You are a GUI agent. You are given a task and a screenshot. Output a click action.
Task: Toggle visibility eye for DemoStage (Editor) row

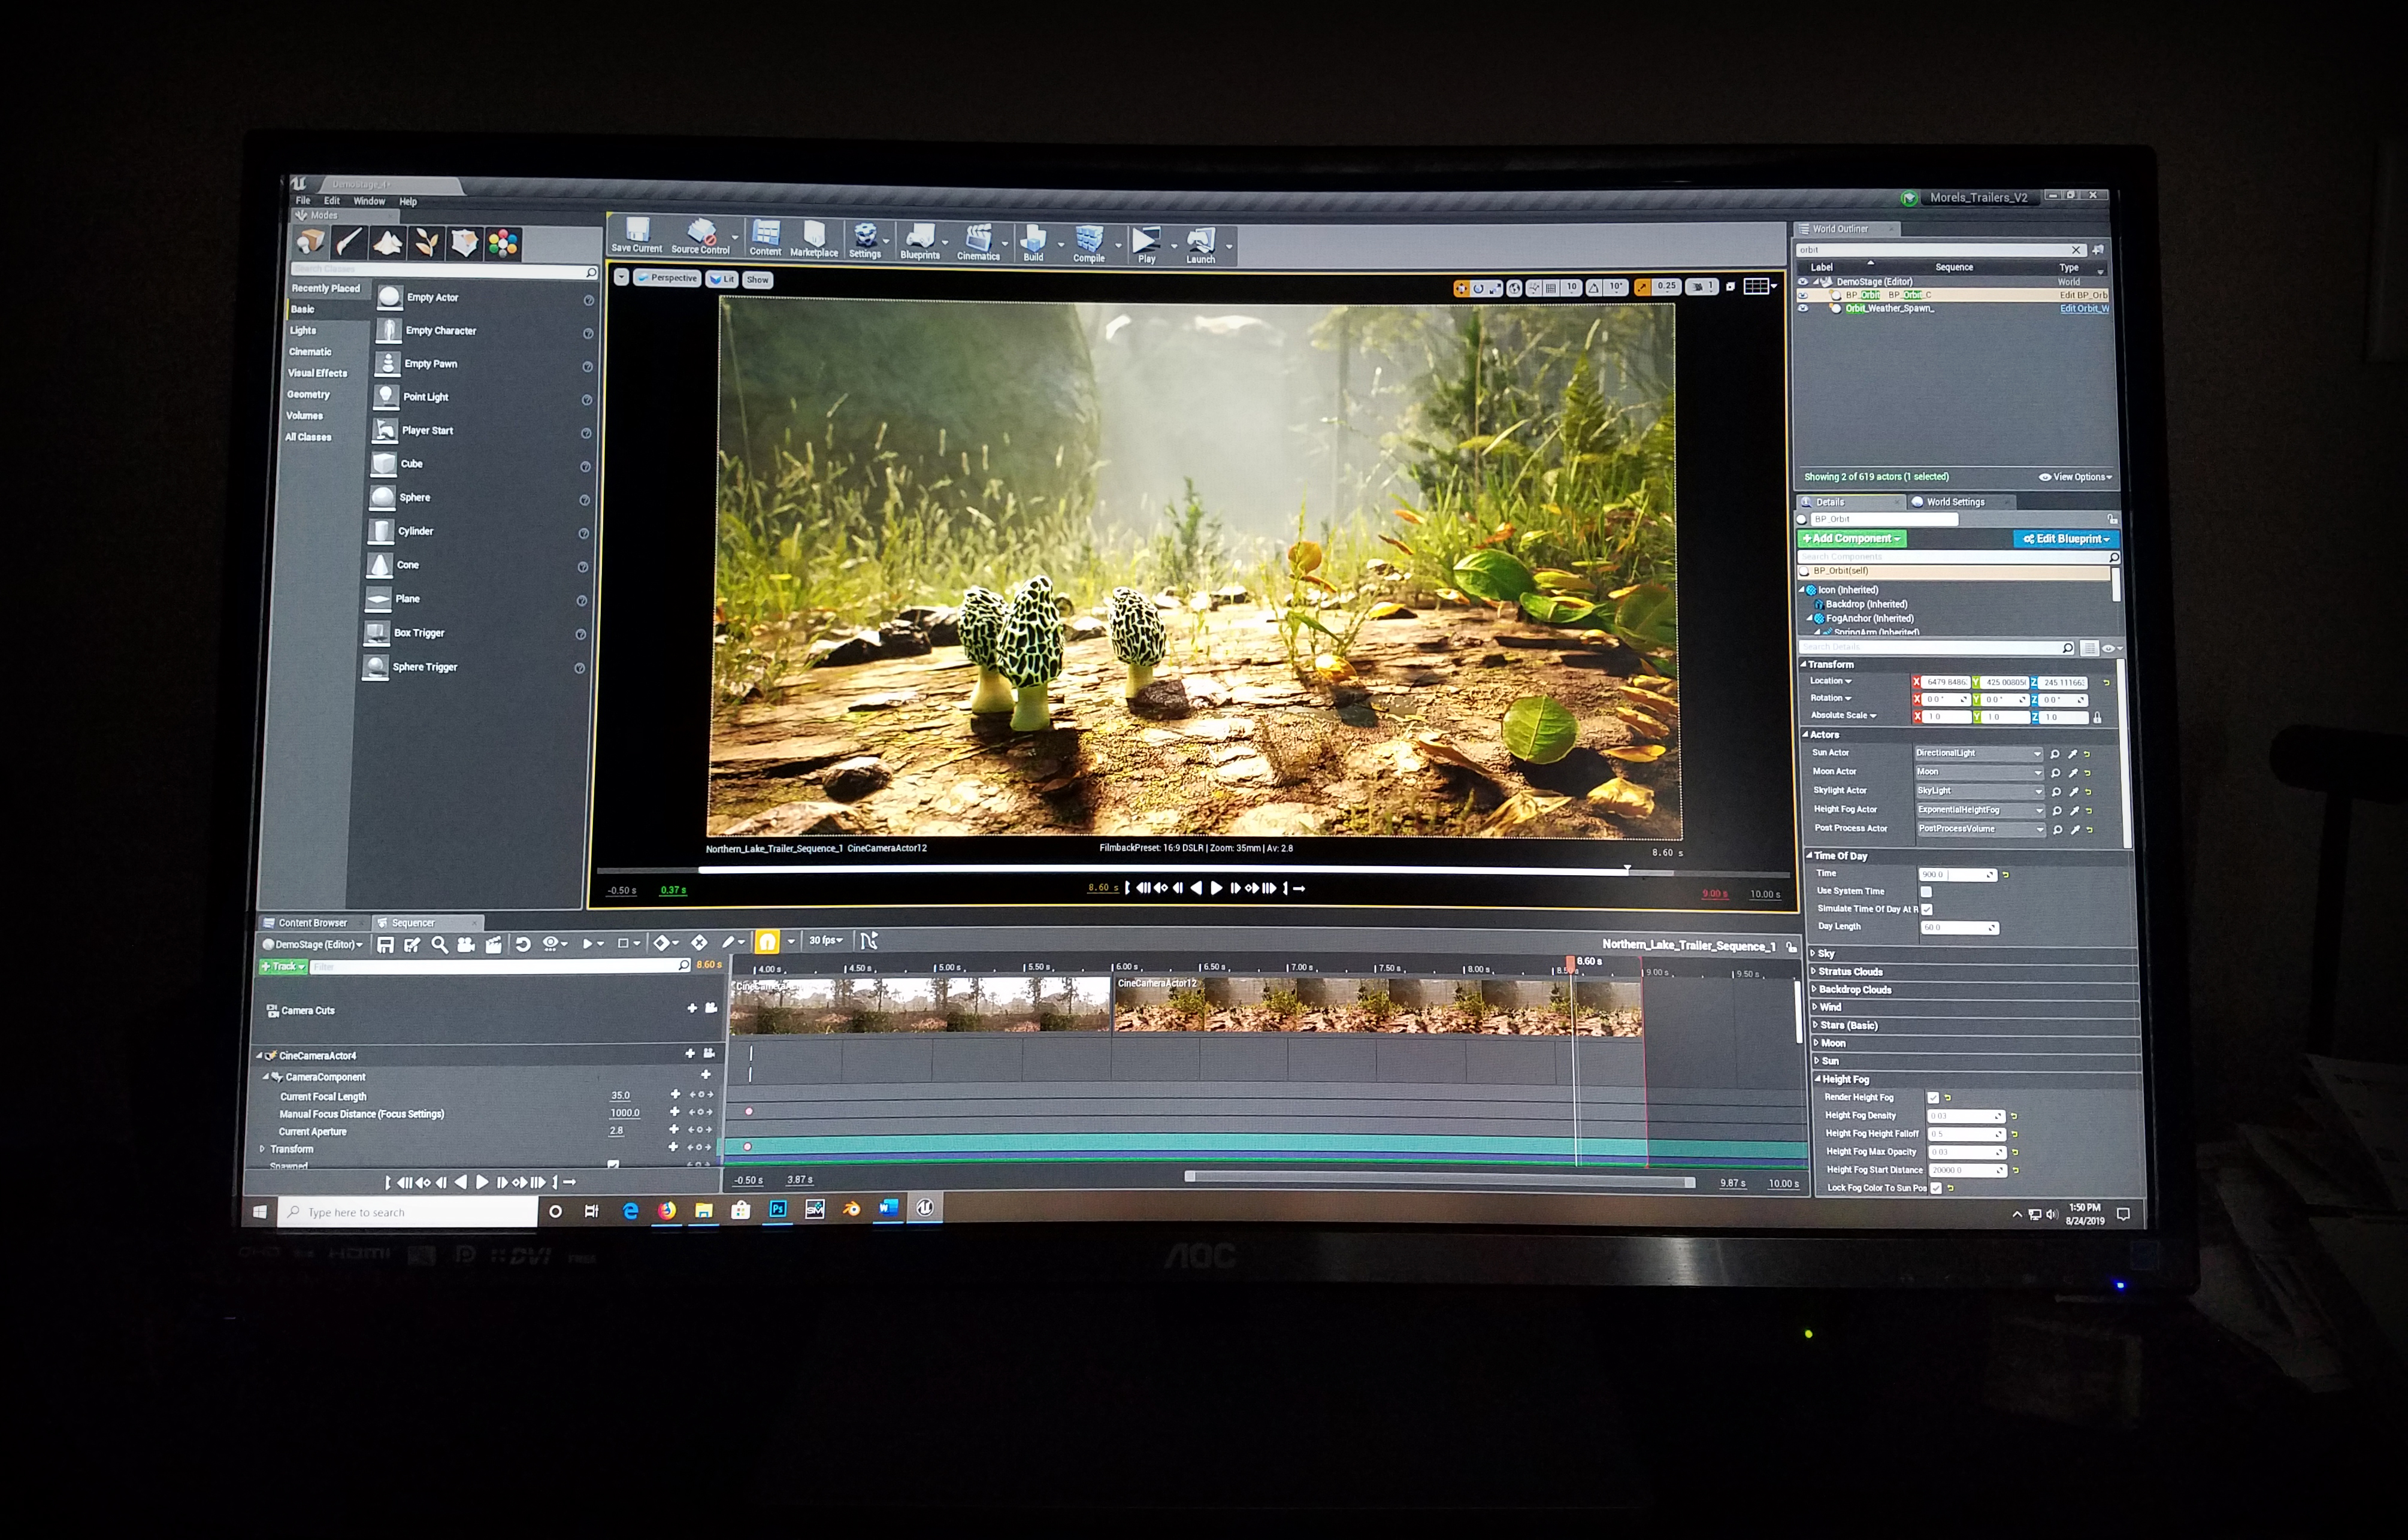pyautogui.click(x=1803, y=282)
